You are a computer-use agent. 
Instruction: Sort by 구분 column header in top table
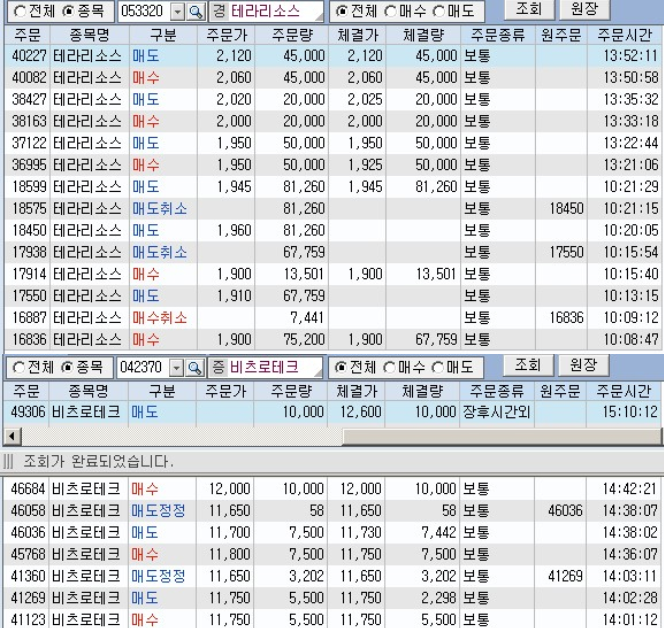(x=163, y=35)
